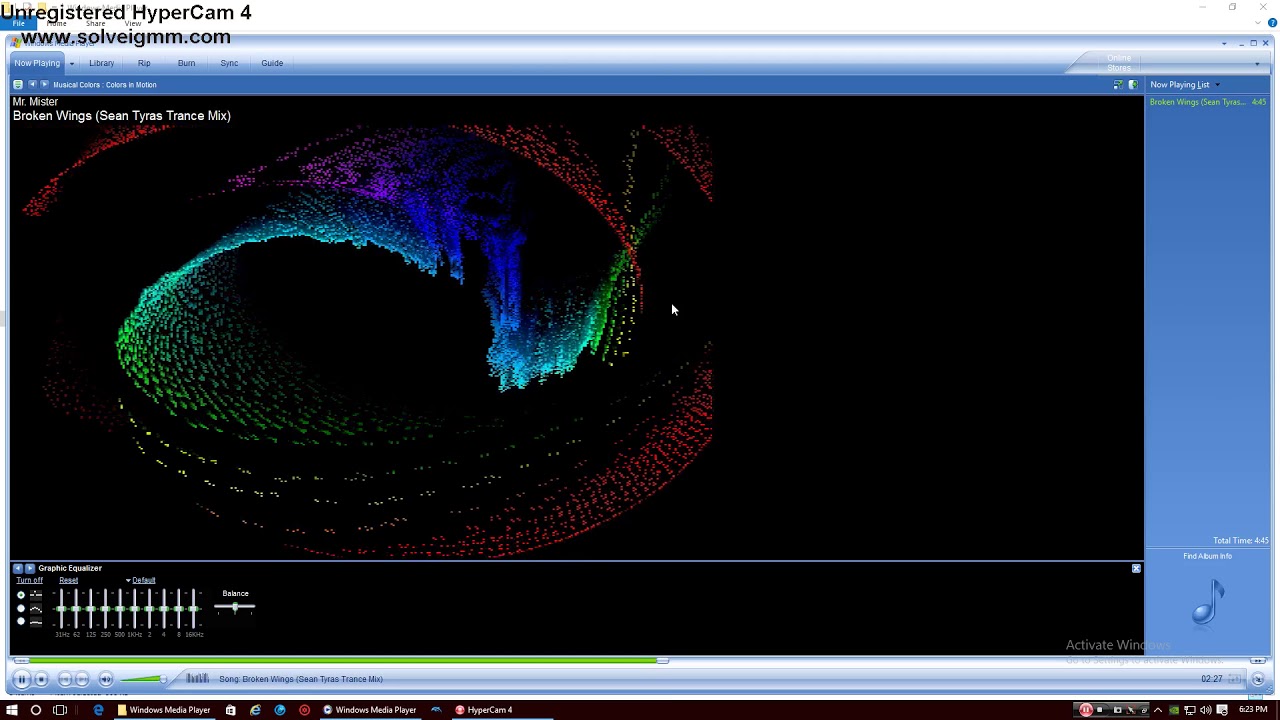Image resolution: width=1280 pixels, height=720 pixels.
Task: Open Task View on the taskbar
Action: tap(60, 710)
